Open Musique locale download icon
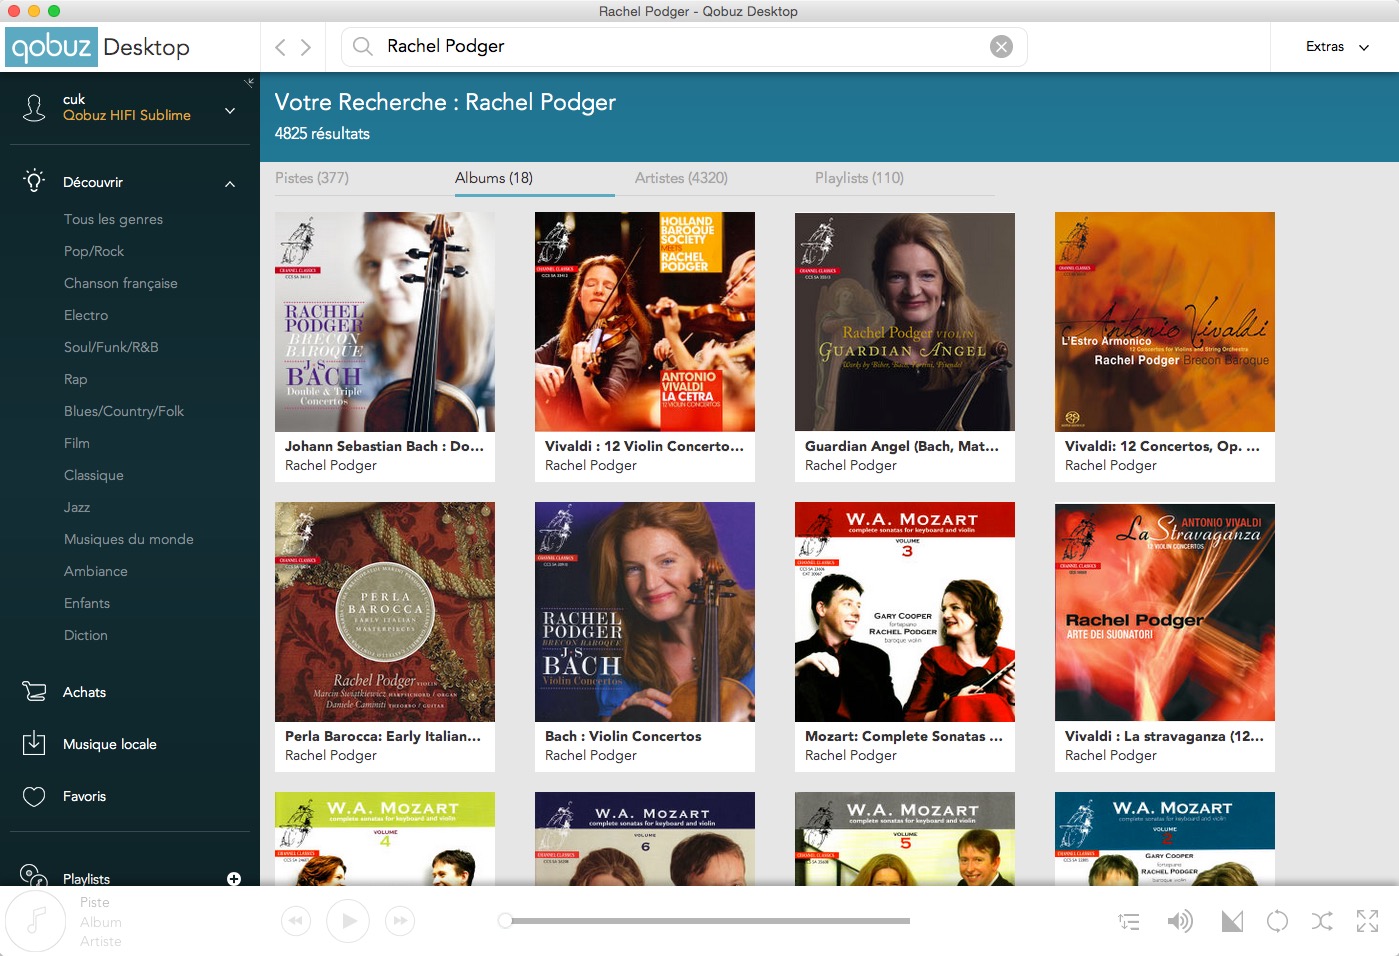 [x=34, y=743]
